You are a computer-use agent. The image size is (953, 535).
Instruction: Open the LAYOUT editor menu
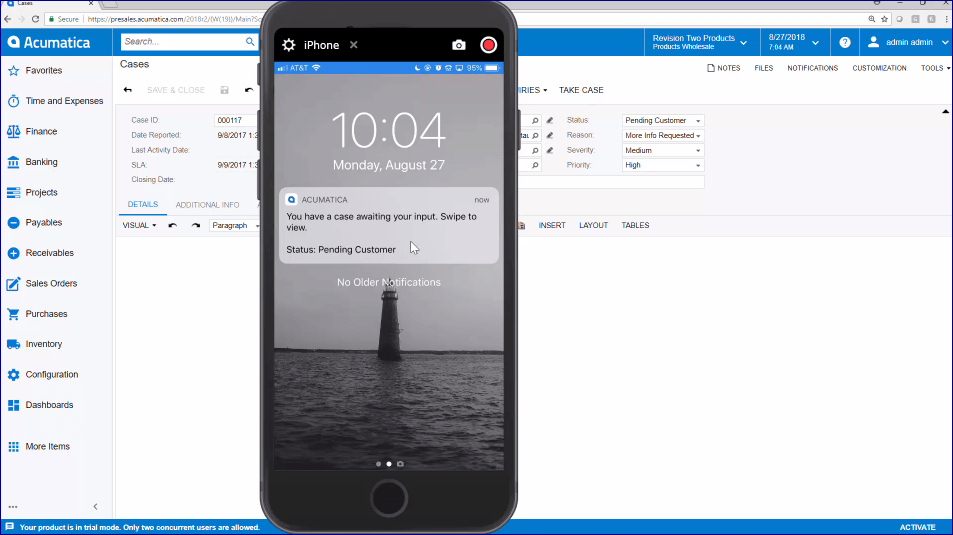593,226
